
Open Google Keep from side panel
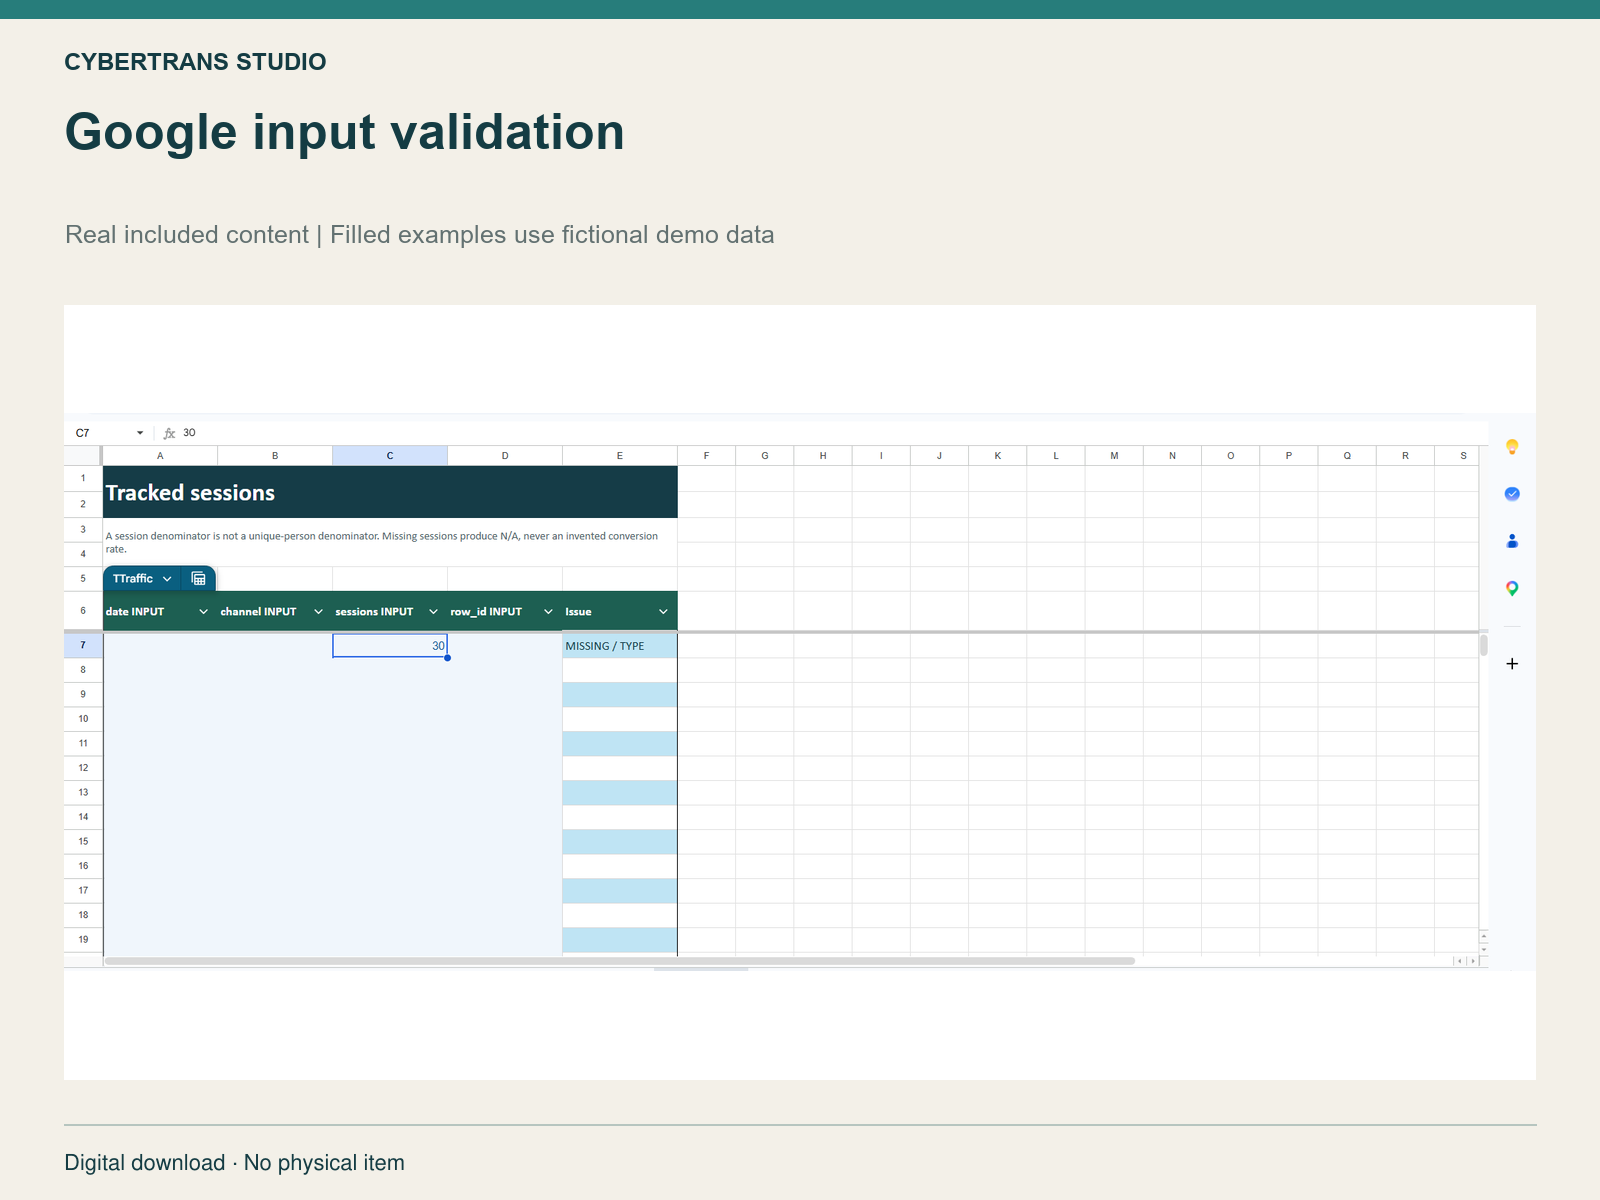click(x=1512, y=447)
